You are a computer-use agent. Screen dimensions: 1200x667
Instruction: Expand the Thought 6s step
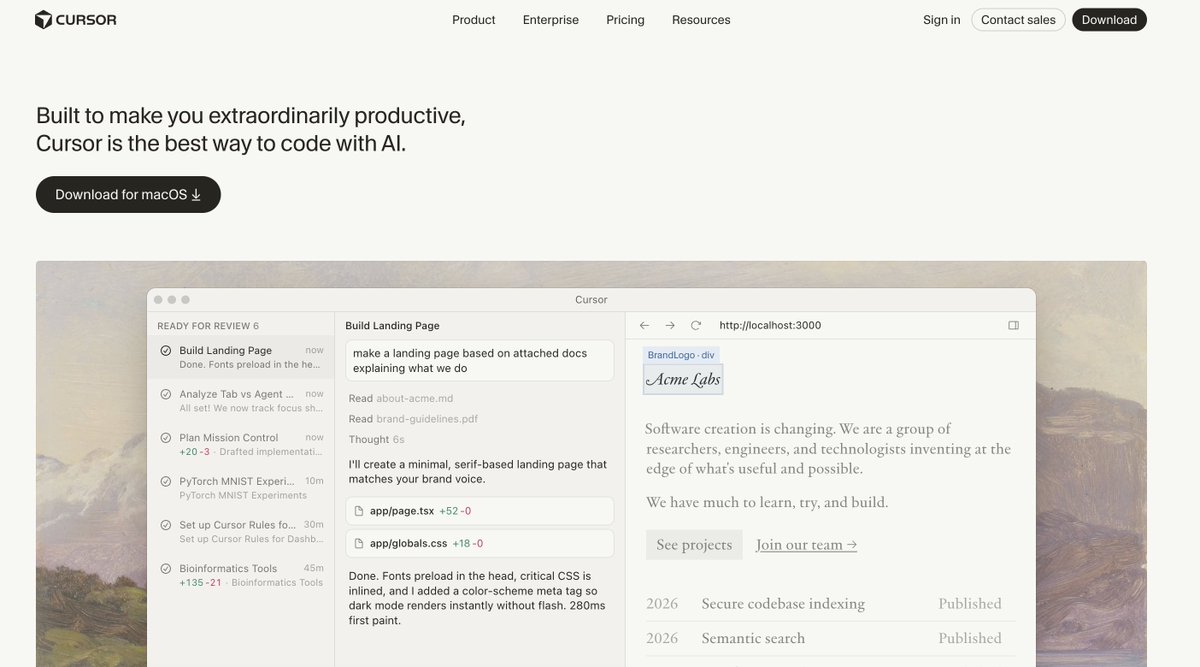click(x=377, y=439)
